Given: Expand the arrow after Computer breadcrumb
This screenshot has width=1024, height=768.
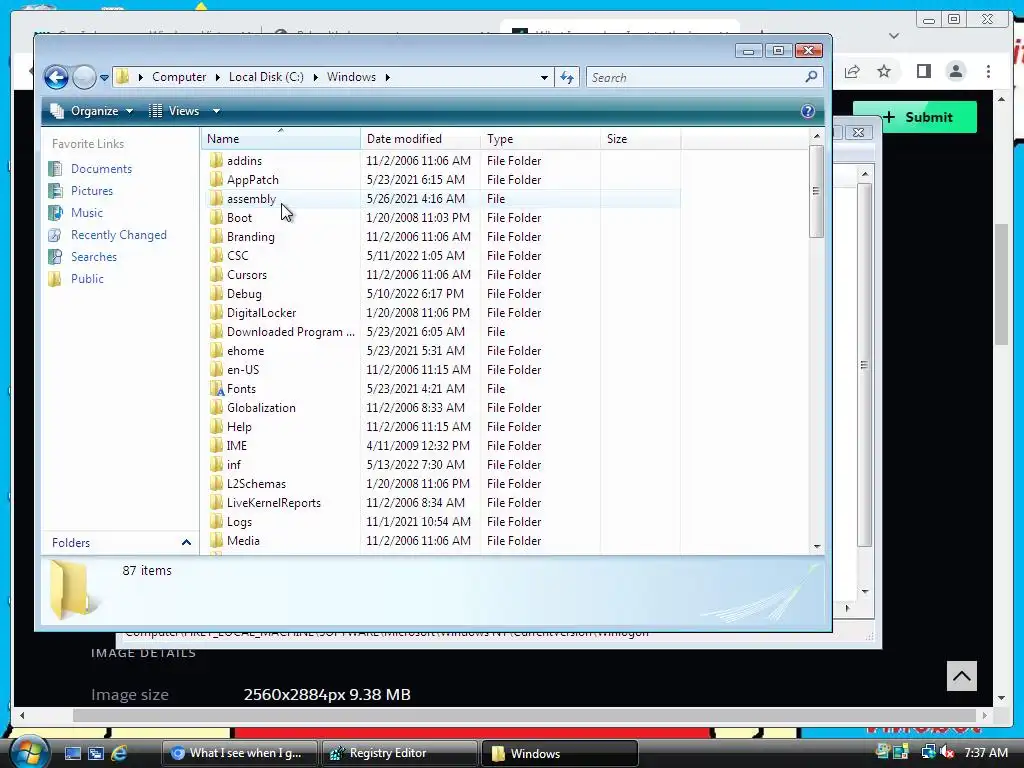Looking at the screenshot, I should coord(217,77).
